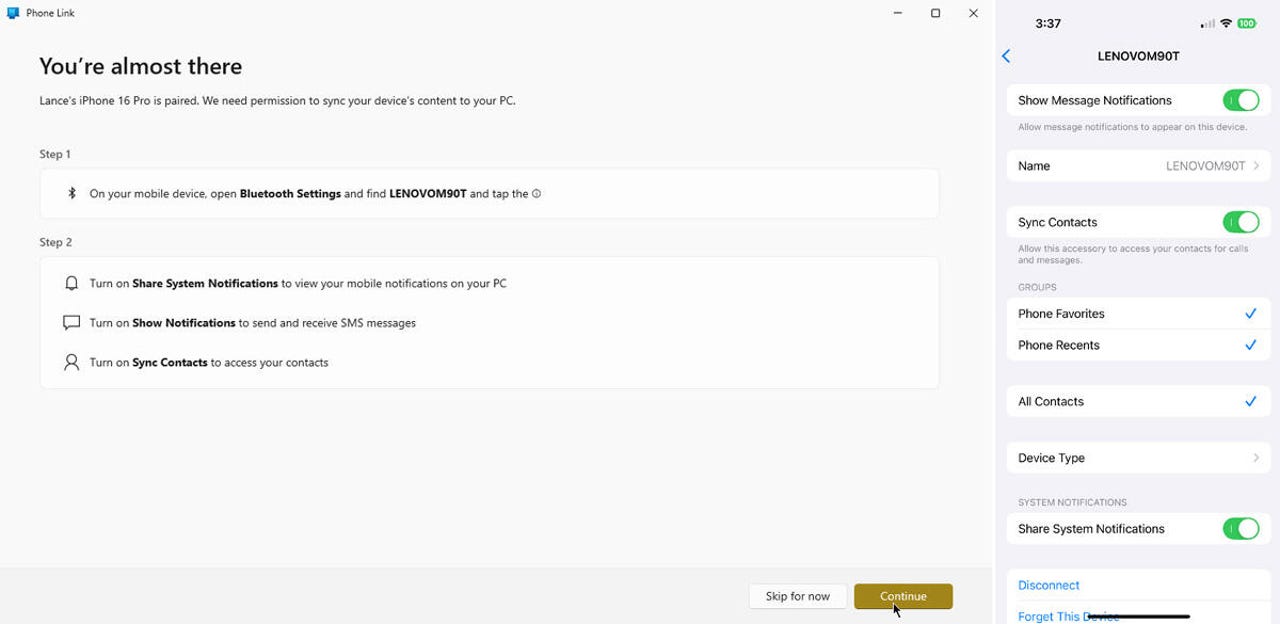Tap the 3:37 clock on iPhone
Image resolution: width=1280 pixels, height=624 pixels.
[x=1048, y=23]
